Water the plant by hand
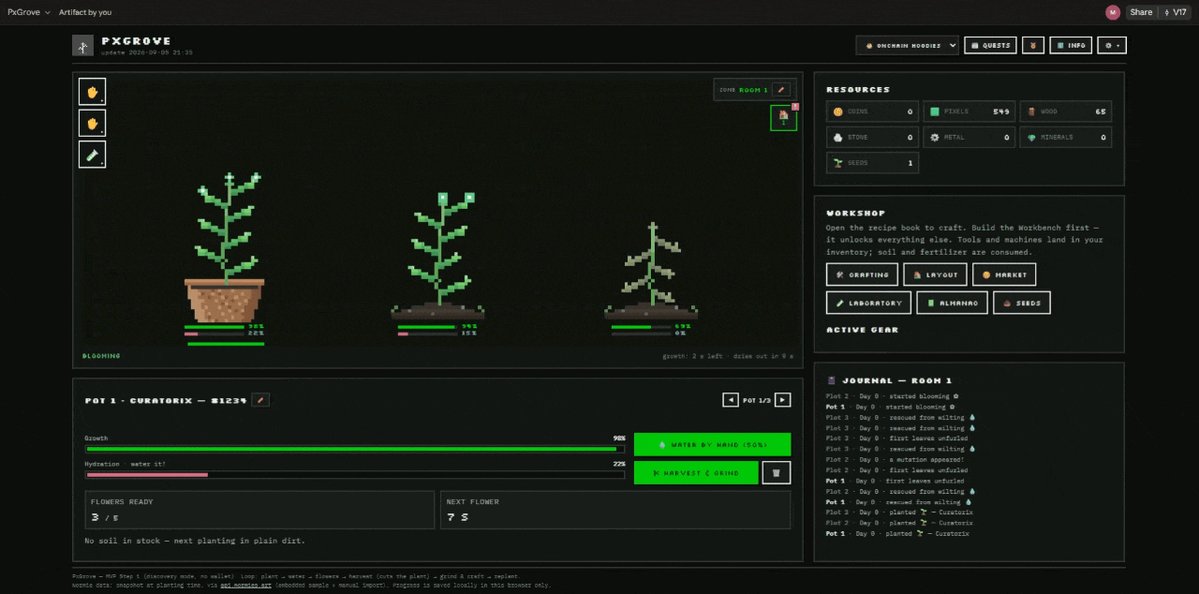1199x594 pixels. (712, 444)
